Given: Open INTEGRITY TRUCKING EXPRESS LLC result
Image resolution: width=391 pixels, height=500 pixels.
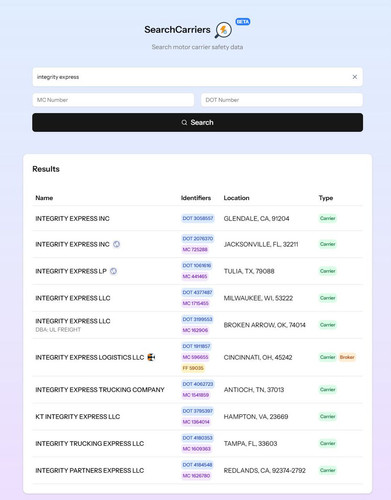Looking at the screenshot, I should click(90, 444).
